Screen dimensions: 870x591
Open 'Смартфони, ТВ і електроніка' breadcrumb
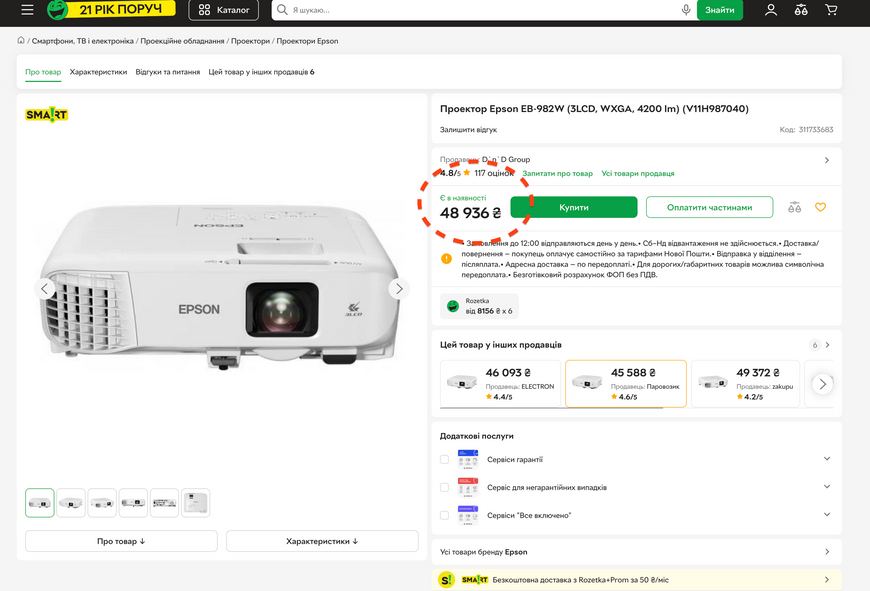pos(83,41)
